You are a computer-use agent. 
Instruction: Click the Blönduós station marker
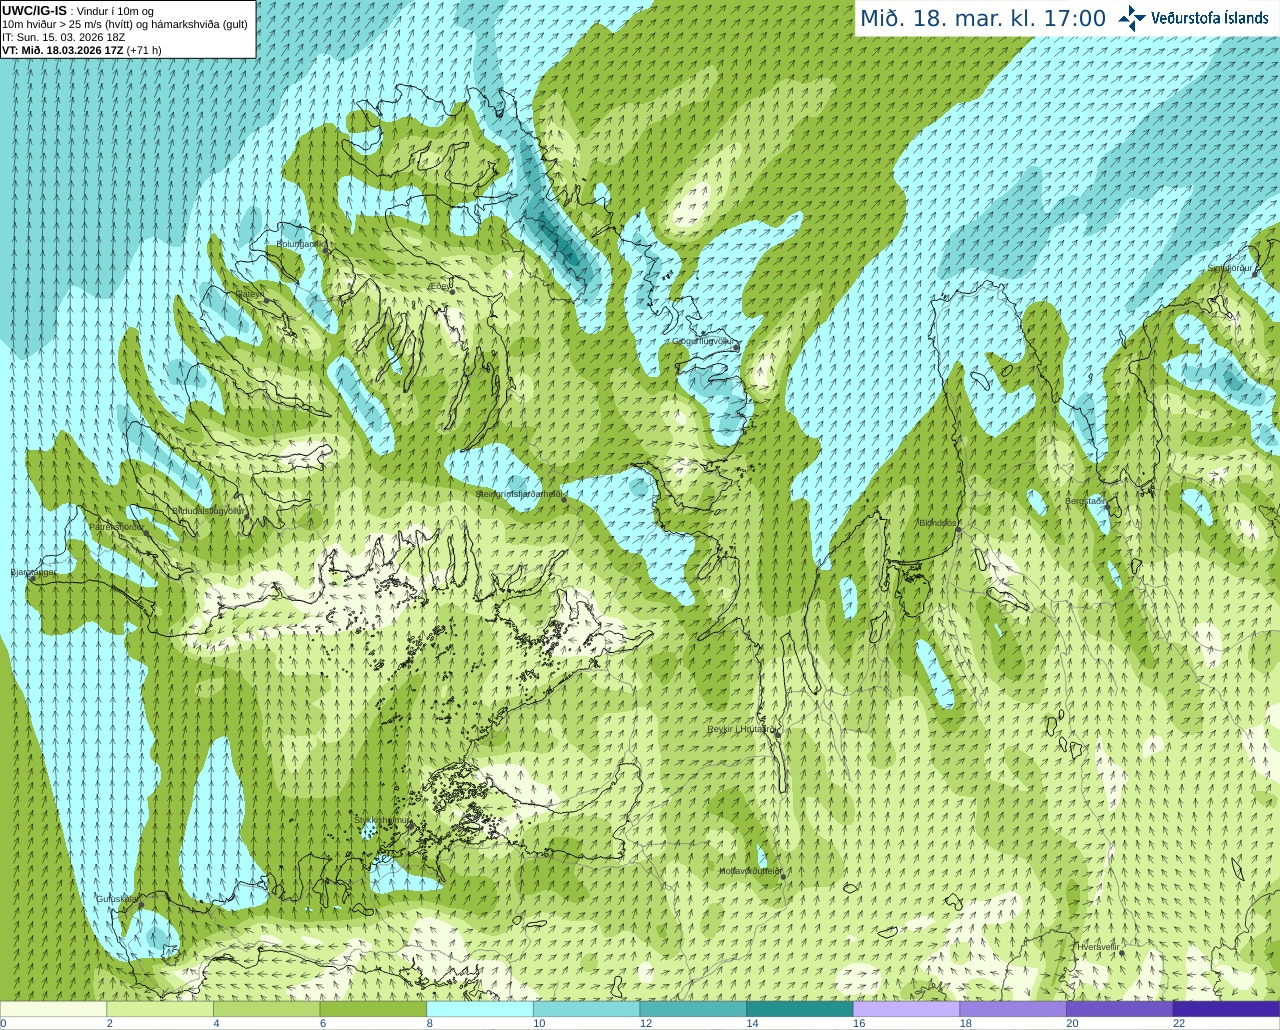958,529
